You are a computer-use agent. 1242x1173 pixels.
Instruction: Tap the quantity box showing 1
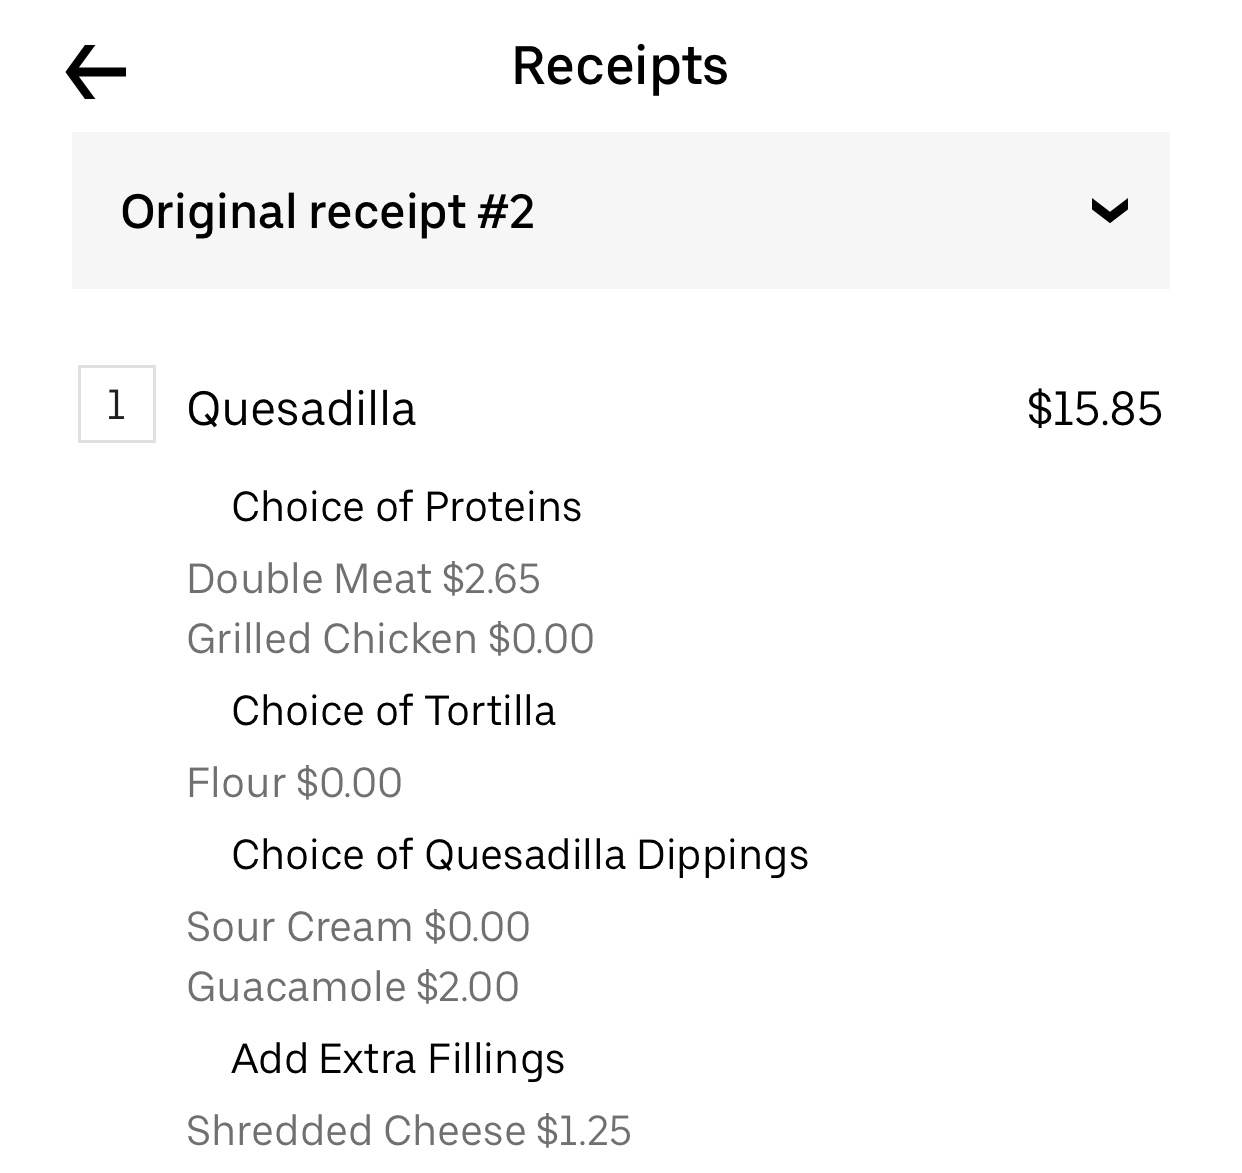point(117,405)
